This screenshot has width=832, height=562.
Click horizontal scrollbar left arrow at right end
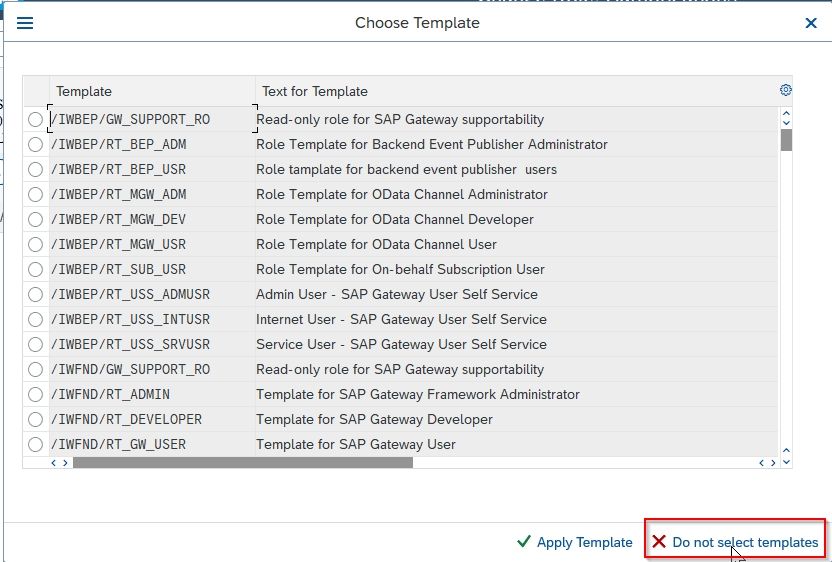click(761, 463)
